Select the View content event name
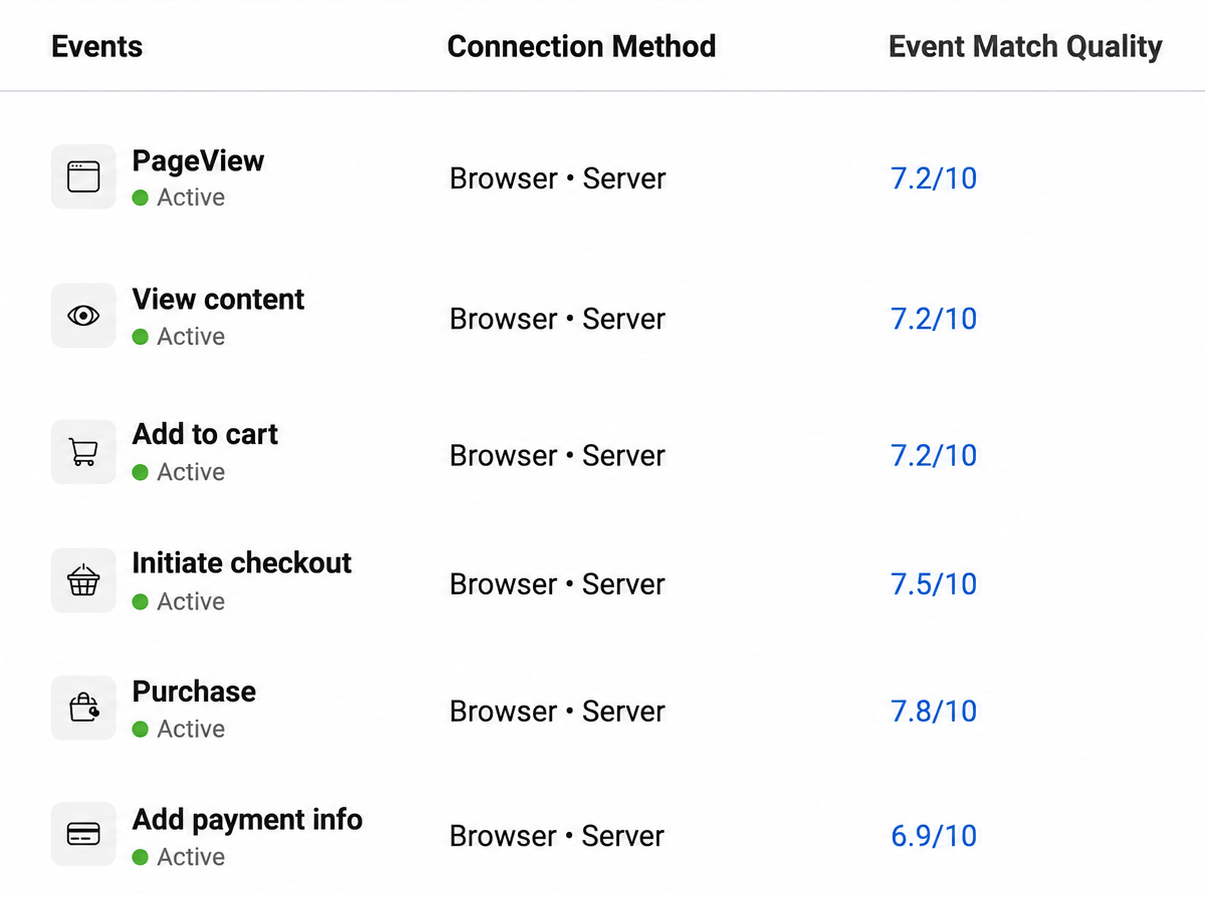The image size is (1208, 907). click(218, 299)
